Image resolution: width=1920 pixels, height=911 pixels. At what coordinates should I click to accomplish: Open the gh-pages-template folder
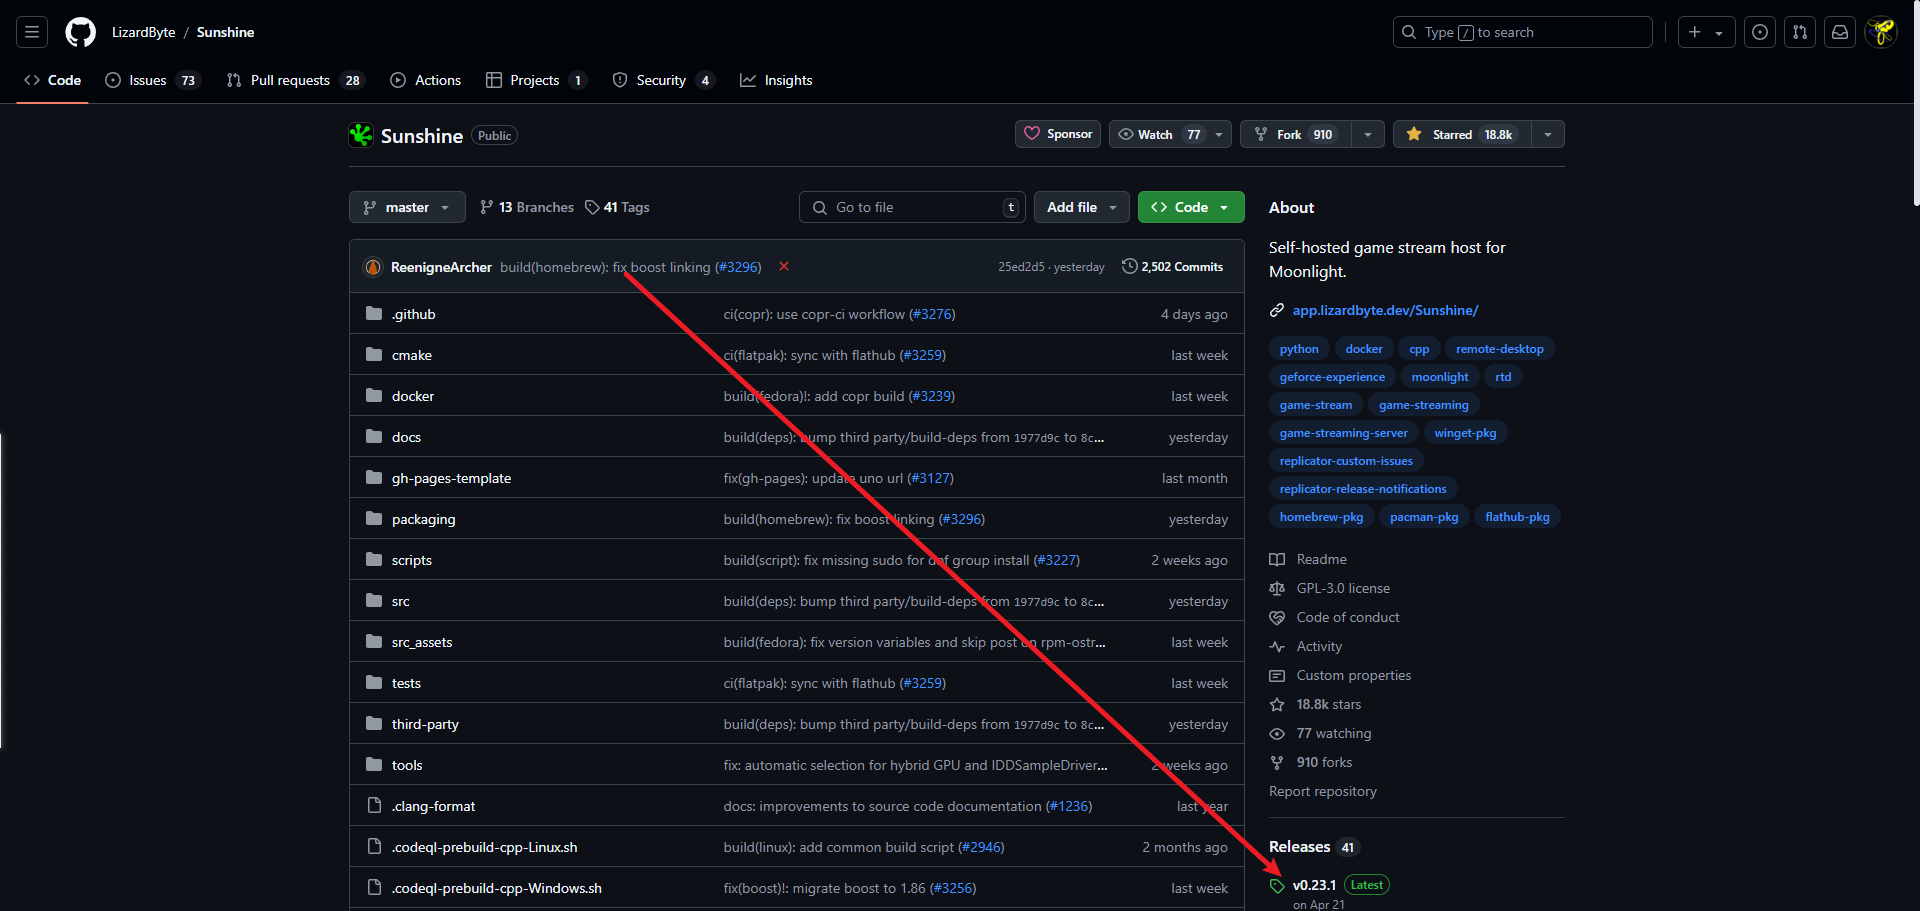click(x=451, y=478)
